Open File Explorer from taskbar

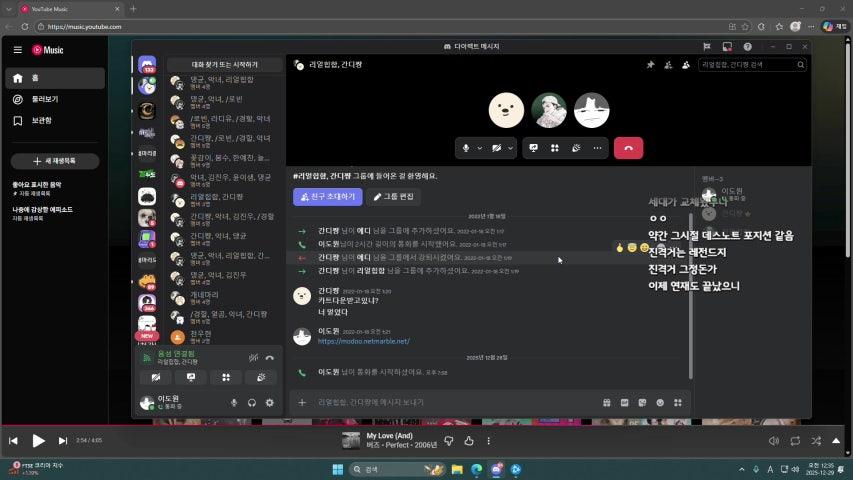coord(457,469)
